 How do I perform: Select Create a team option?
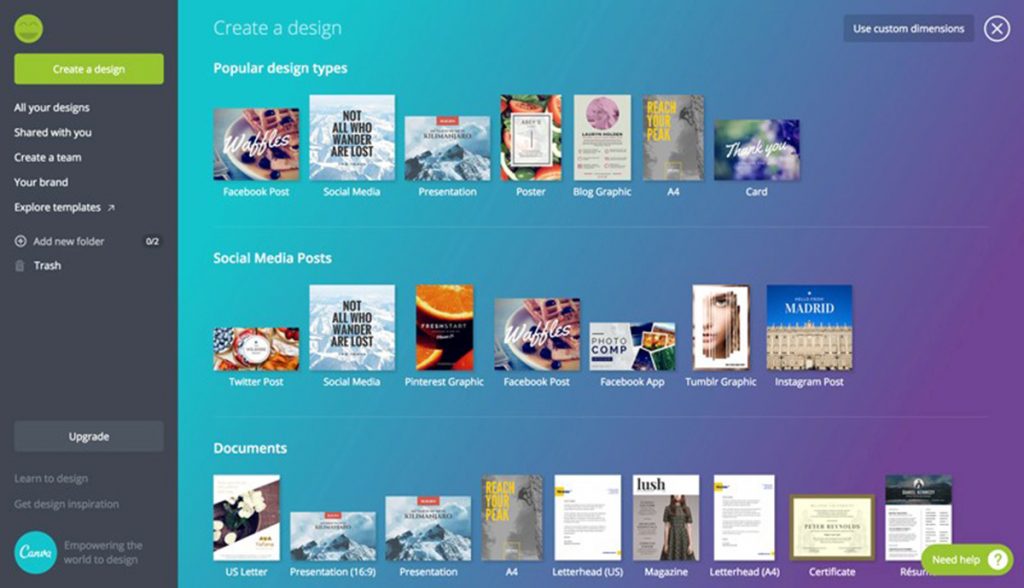[x=48, y=158]
